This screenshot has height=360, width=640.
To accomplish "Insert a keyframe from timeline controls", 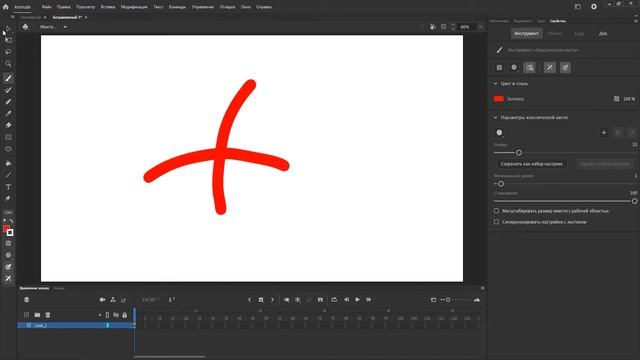I will [x=261, y=300].
